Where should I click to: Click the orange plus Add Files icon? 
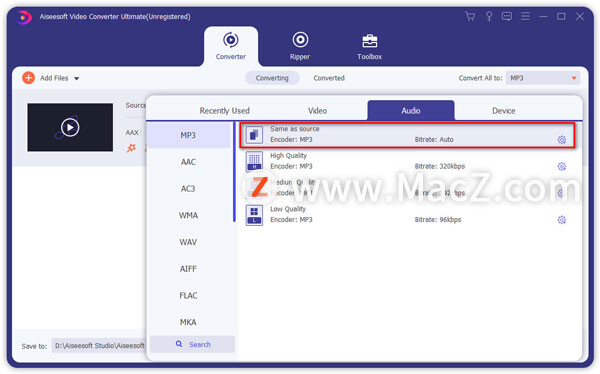click(x=28, y=78)
